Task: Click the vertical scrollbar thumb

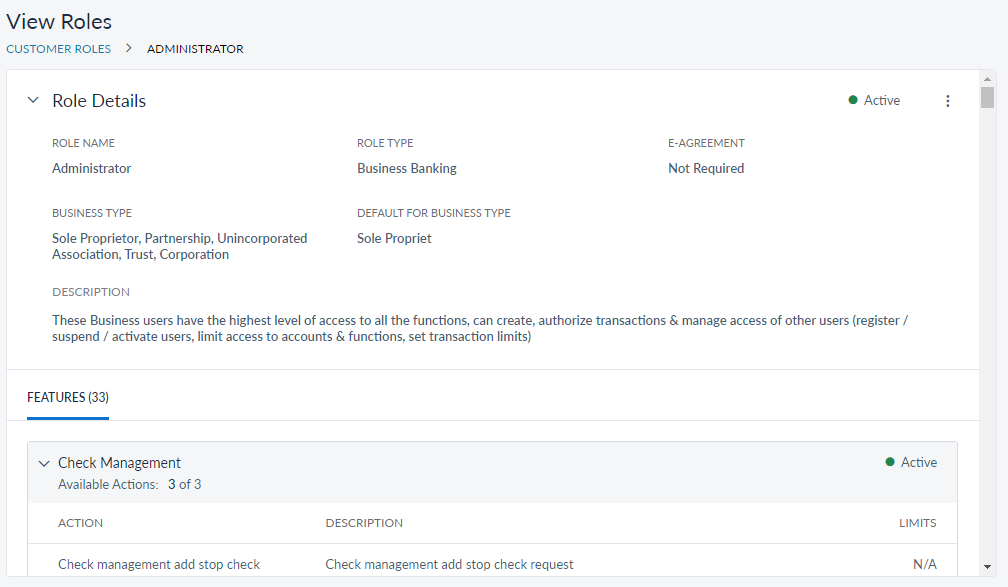Action: 987,97
